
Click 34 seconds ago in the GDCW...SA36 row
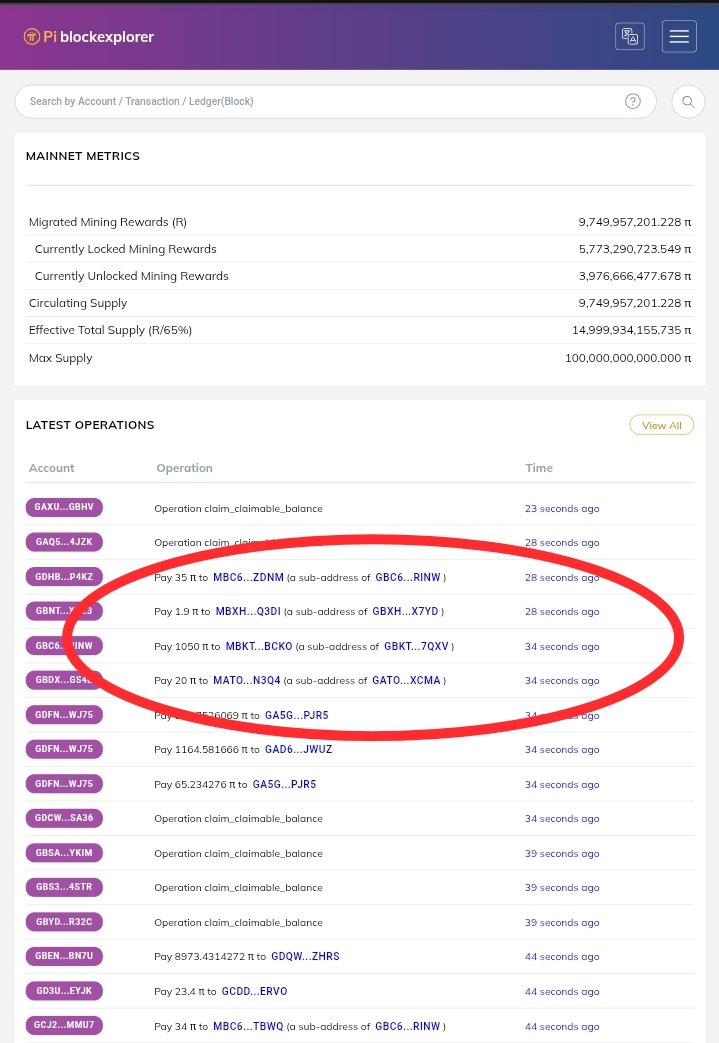(562, 819)
